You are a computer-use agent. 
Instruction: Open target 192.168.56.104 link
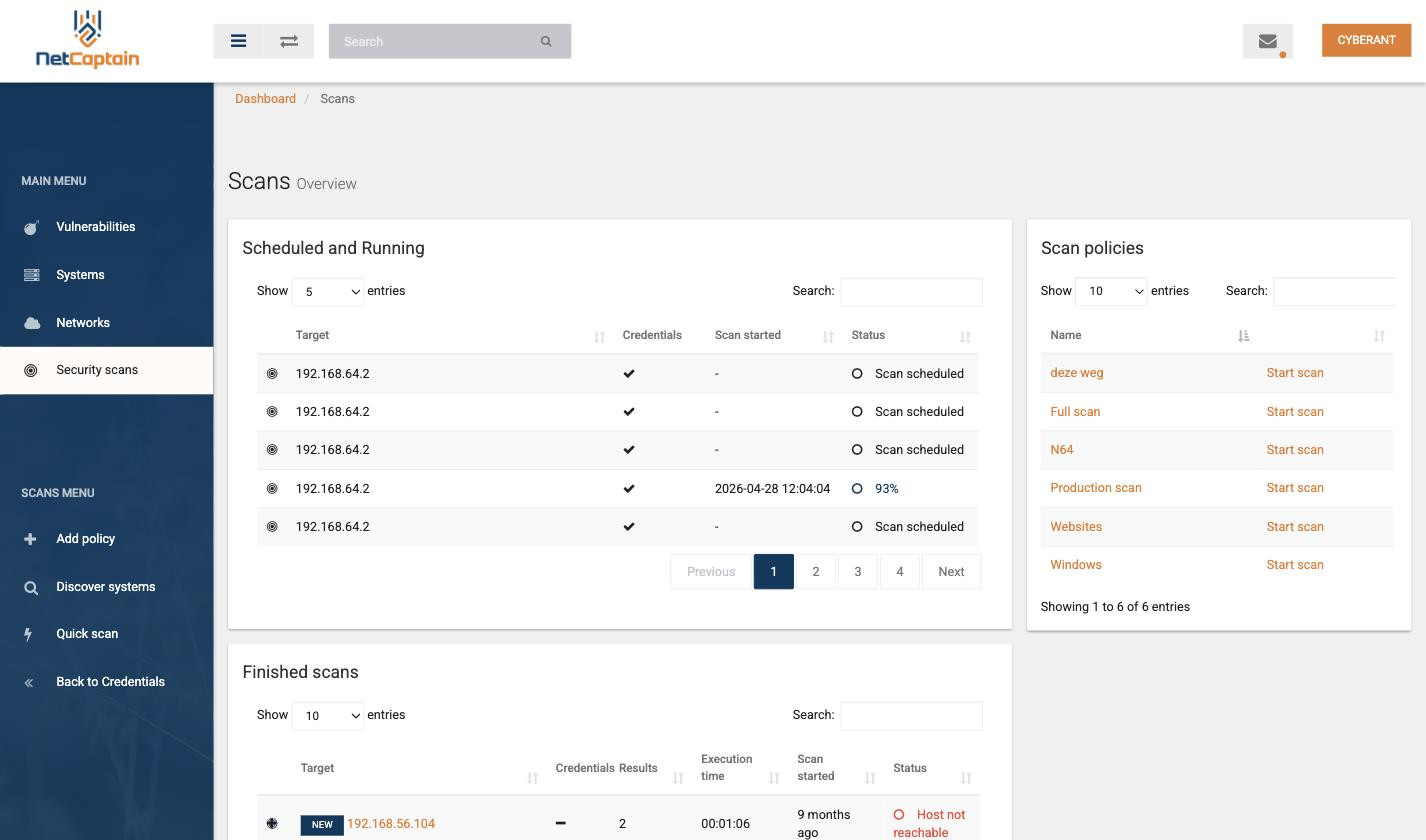coord(391,824)
